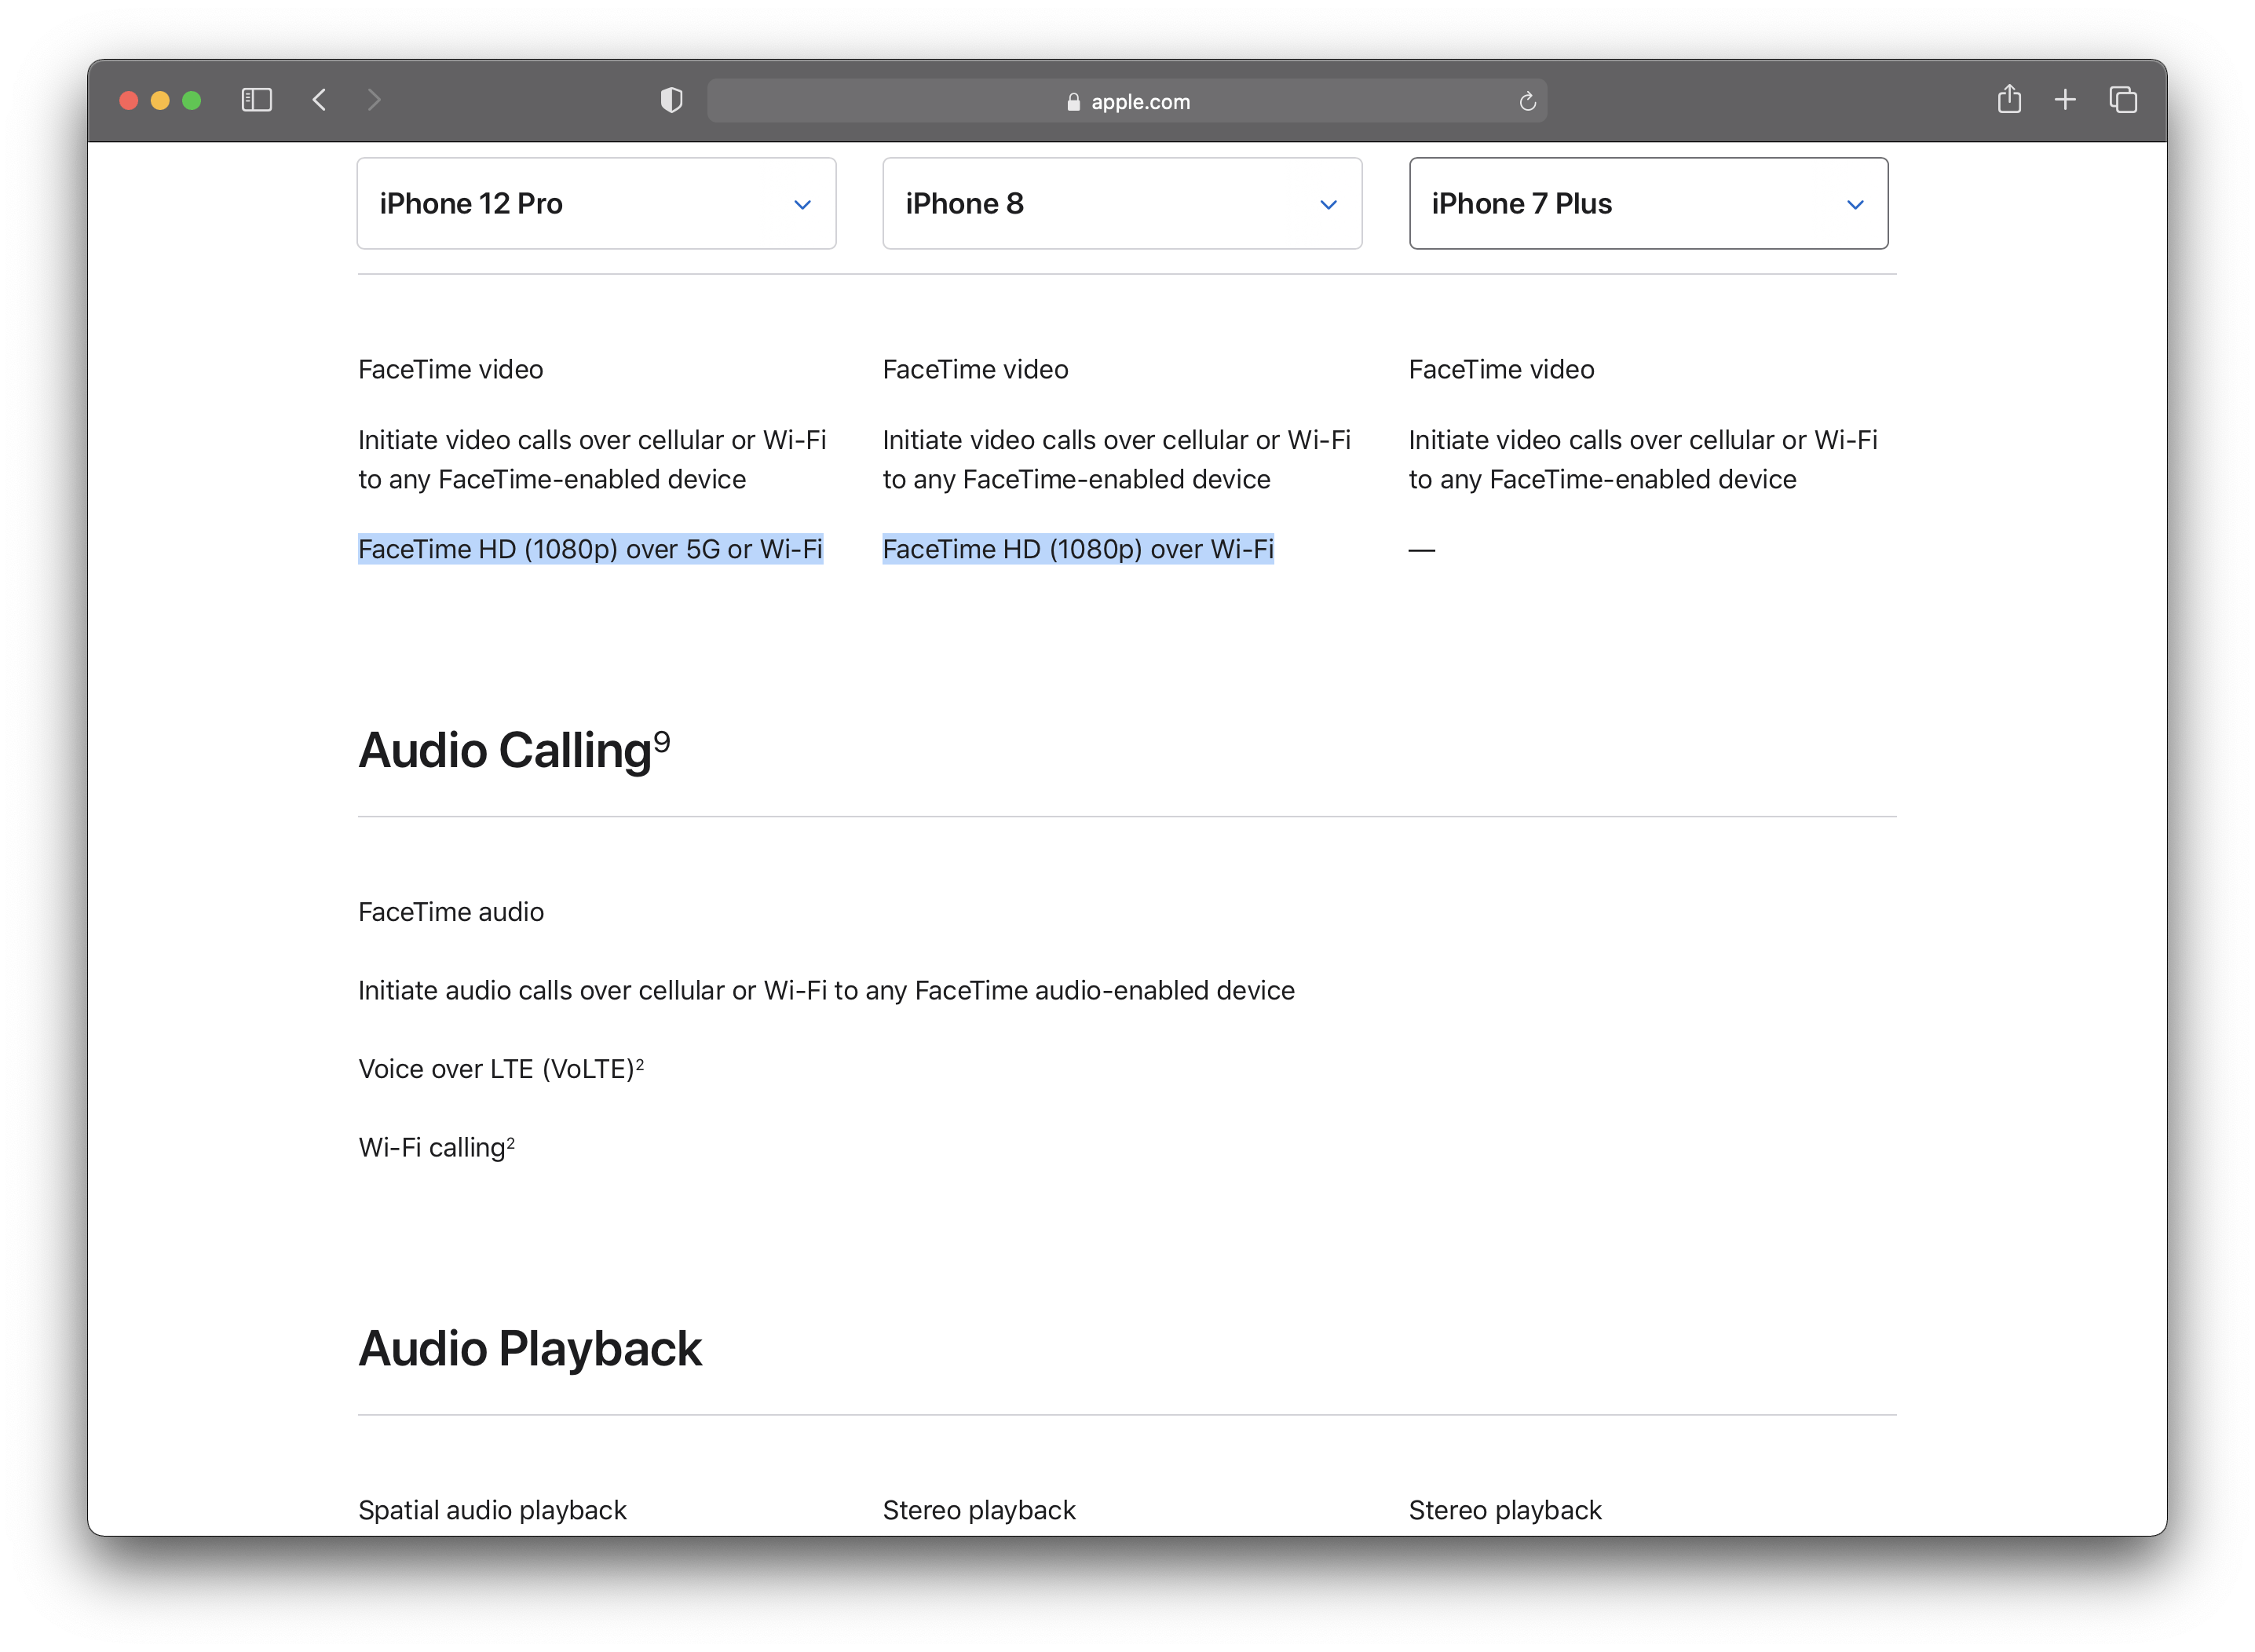
Task: Click Initiate audio calls over cellular text
Action: [826, 991]
